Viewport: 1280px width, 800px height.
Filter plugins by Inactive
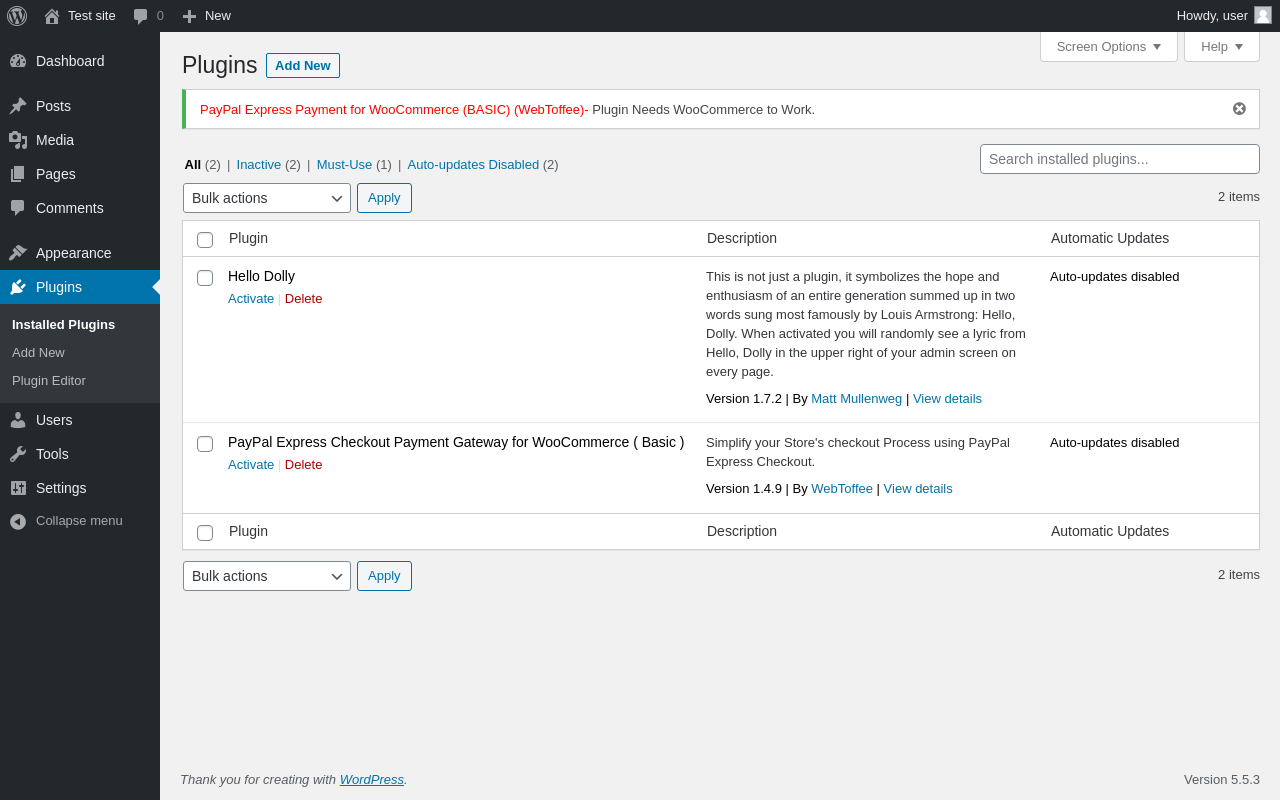tap(259, 165)
